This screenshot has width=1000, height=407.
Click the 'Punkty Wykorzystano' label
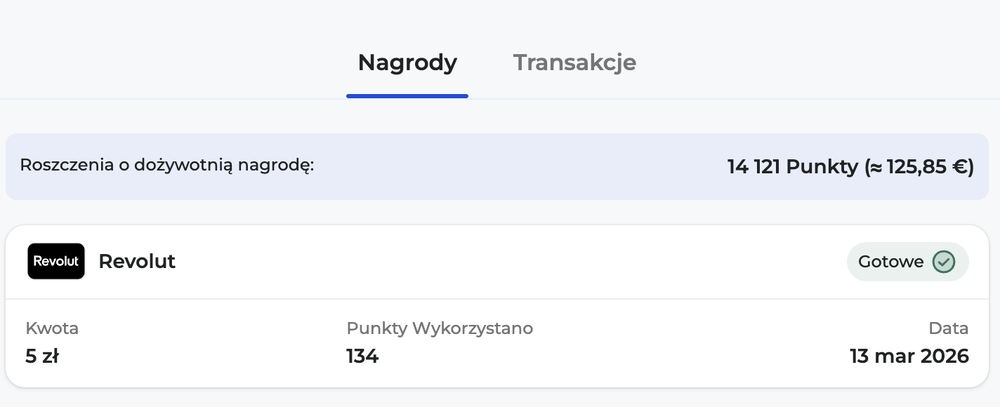coord(439,328)
